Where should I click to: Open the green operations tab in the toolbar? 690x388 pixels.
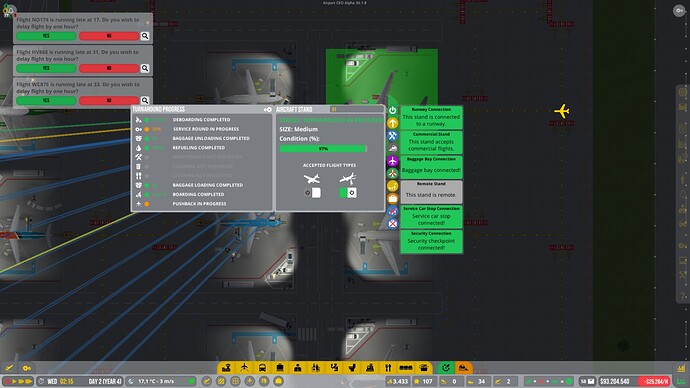point(445,368)
